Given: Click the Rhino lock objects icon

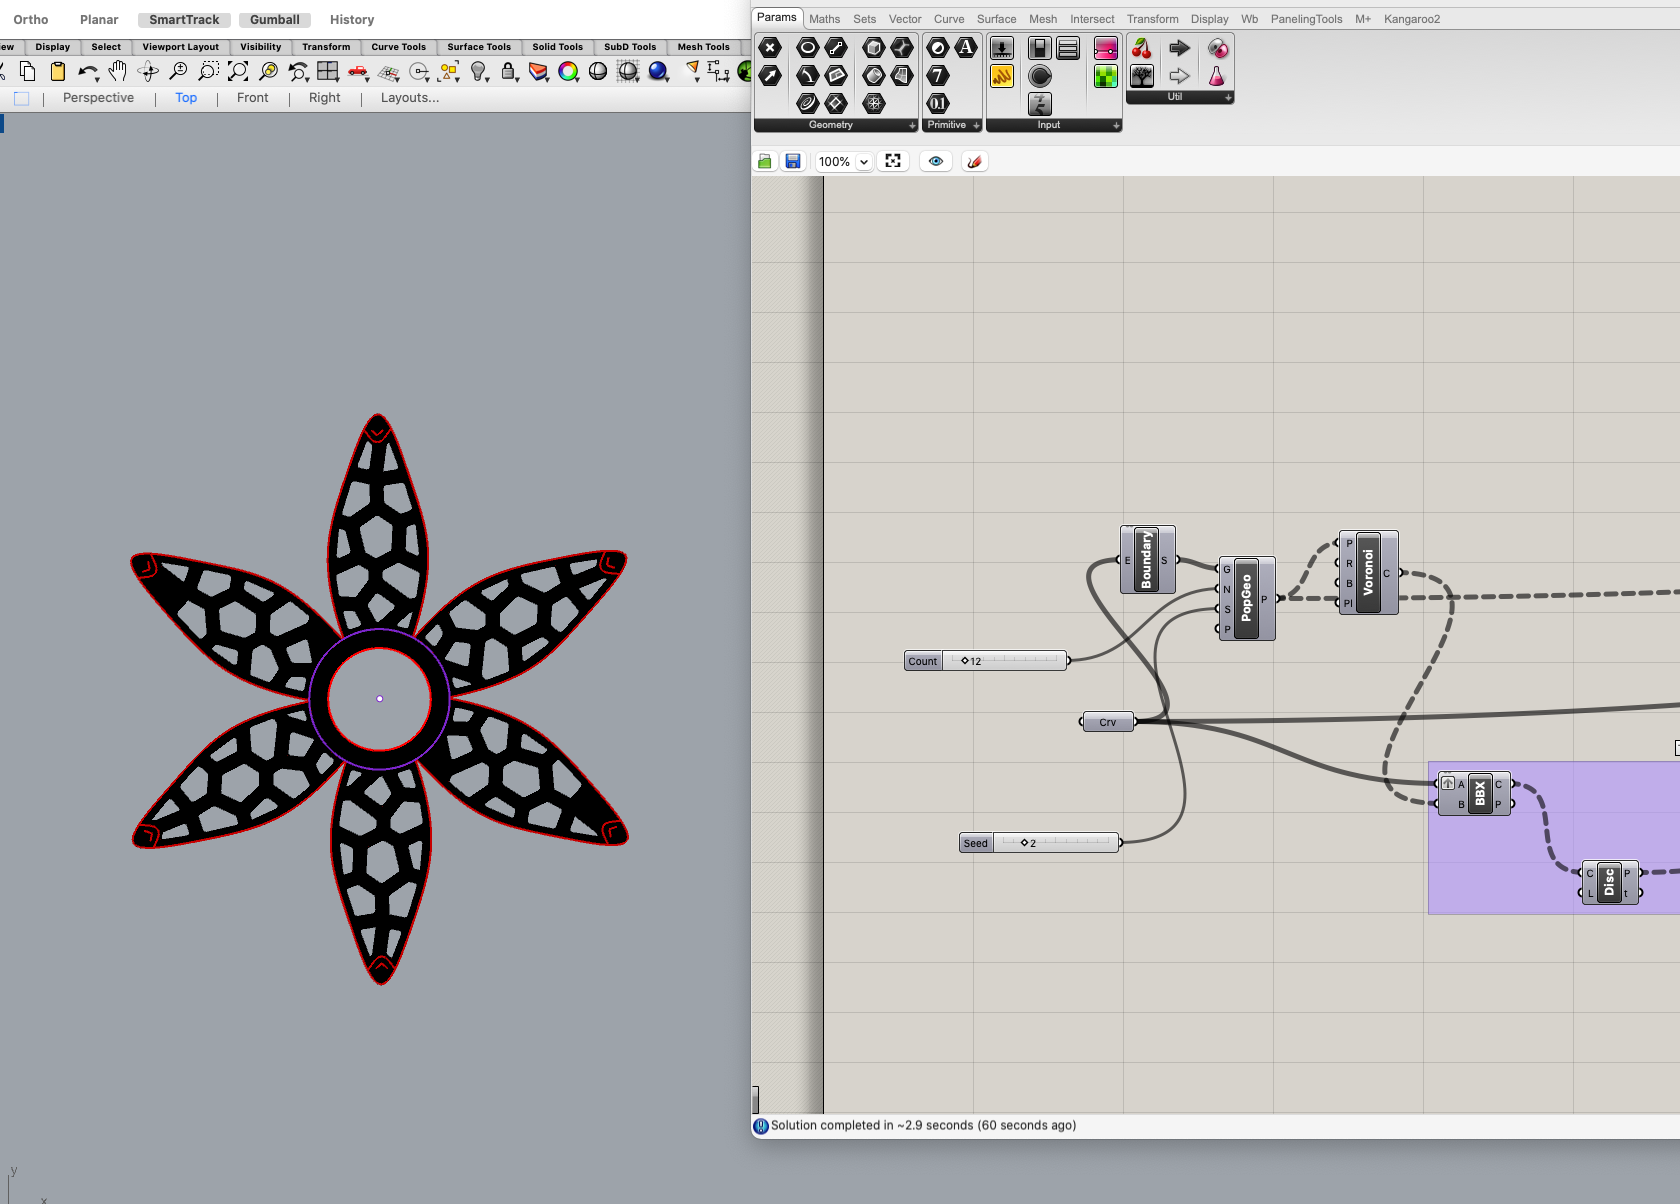Looking at the screenshot, I should (509, 71).
